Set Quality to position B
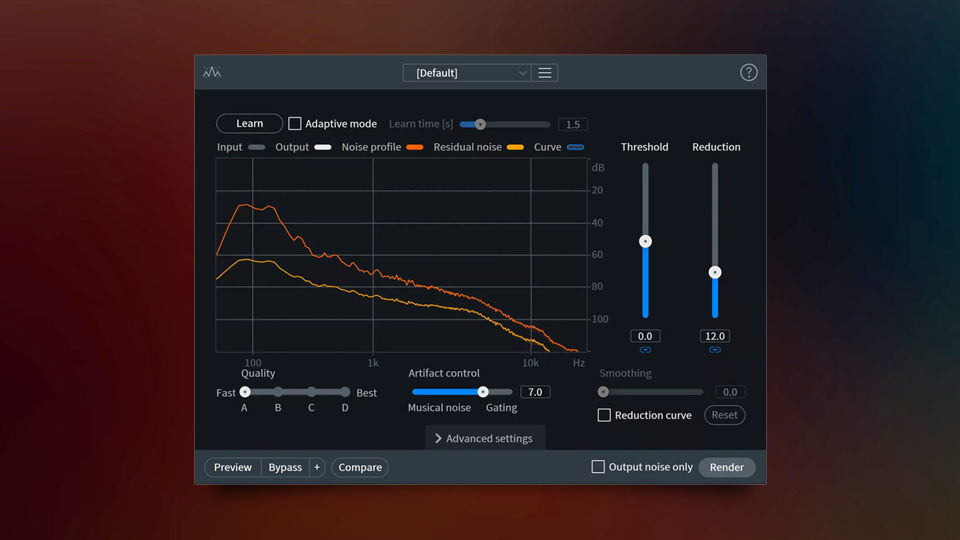 278,392
